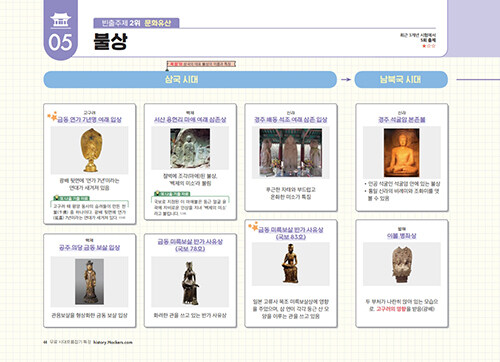Click the 경주 배동 석조 삼존 입상 photo
Viewport: 500px width, 362px height.
[291, 153]
